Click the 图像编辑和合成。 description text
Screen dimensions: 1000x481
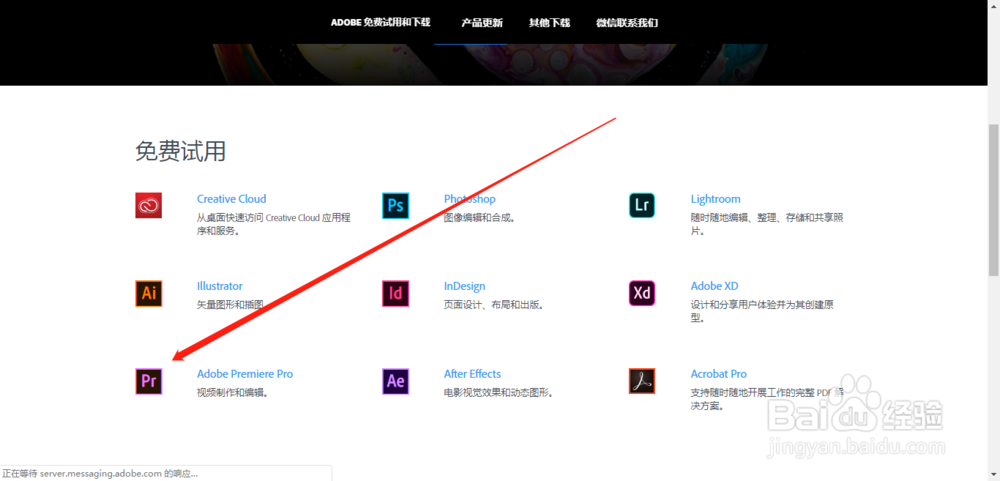pos(480,218)
